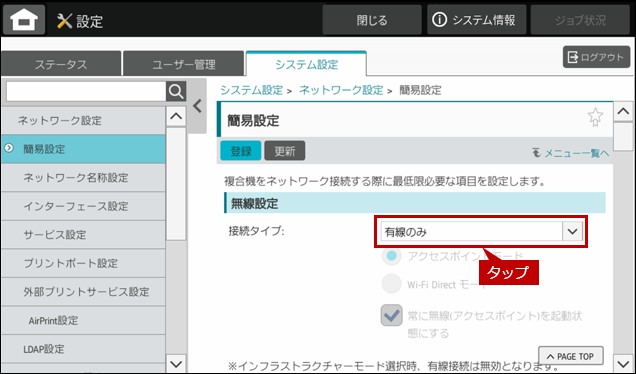Open AirPrint設定 in the sidebar
The height and width of the screenshot is (374, 636).
coord(83,320)
